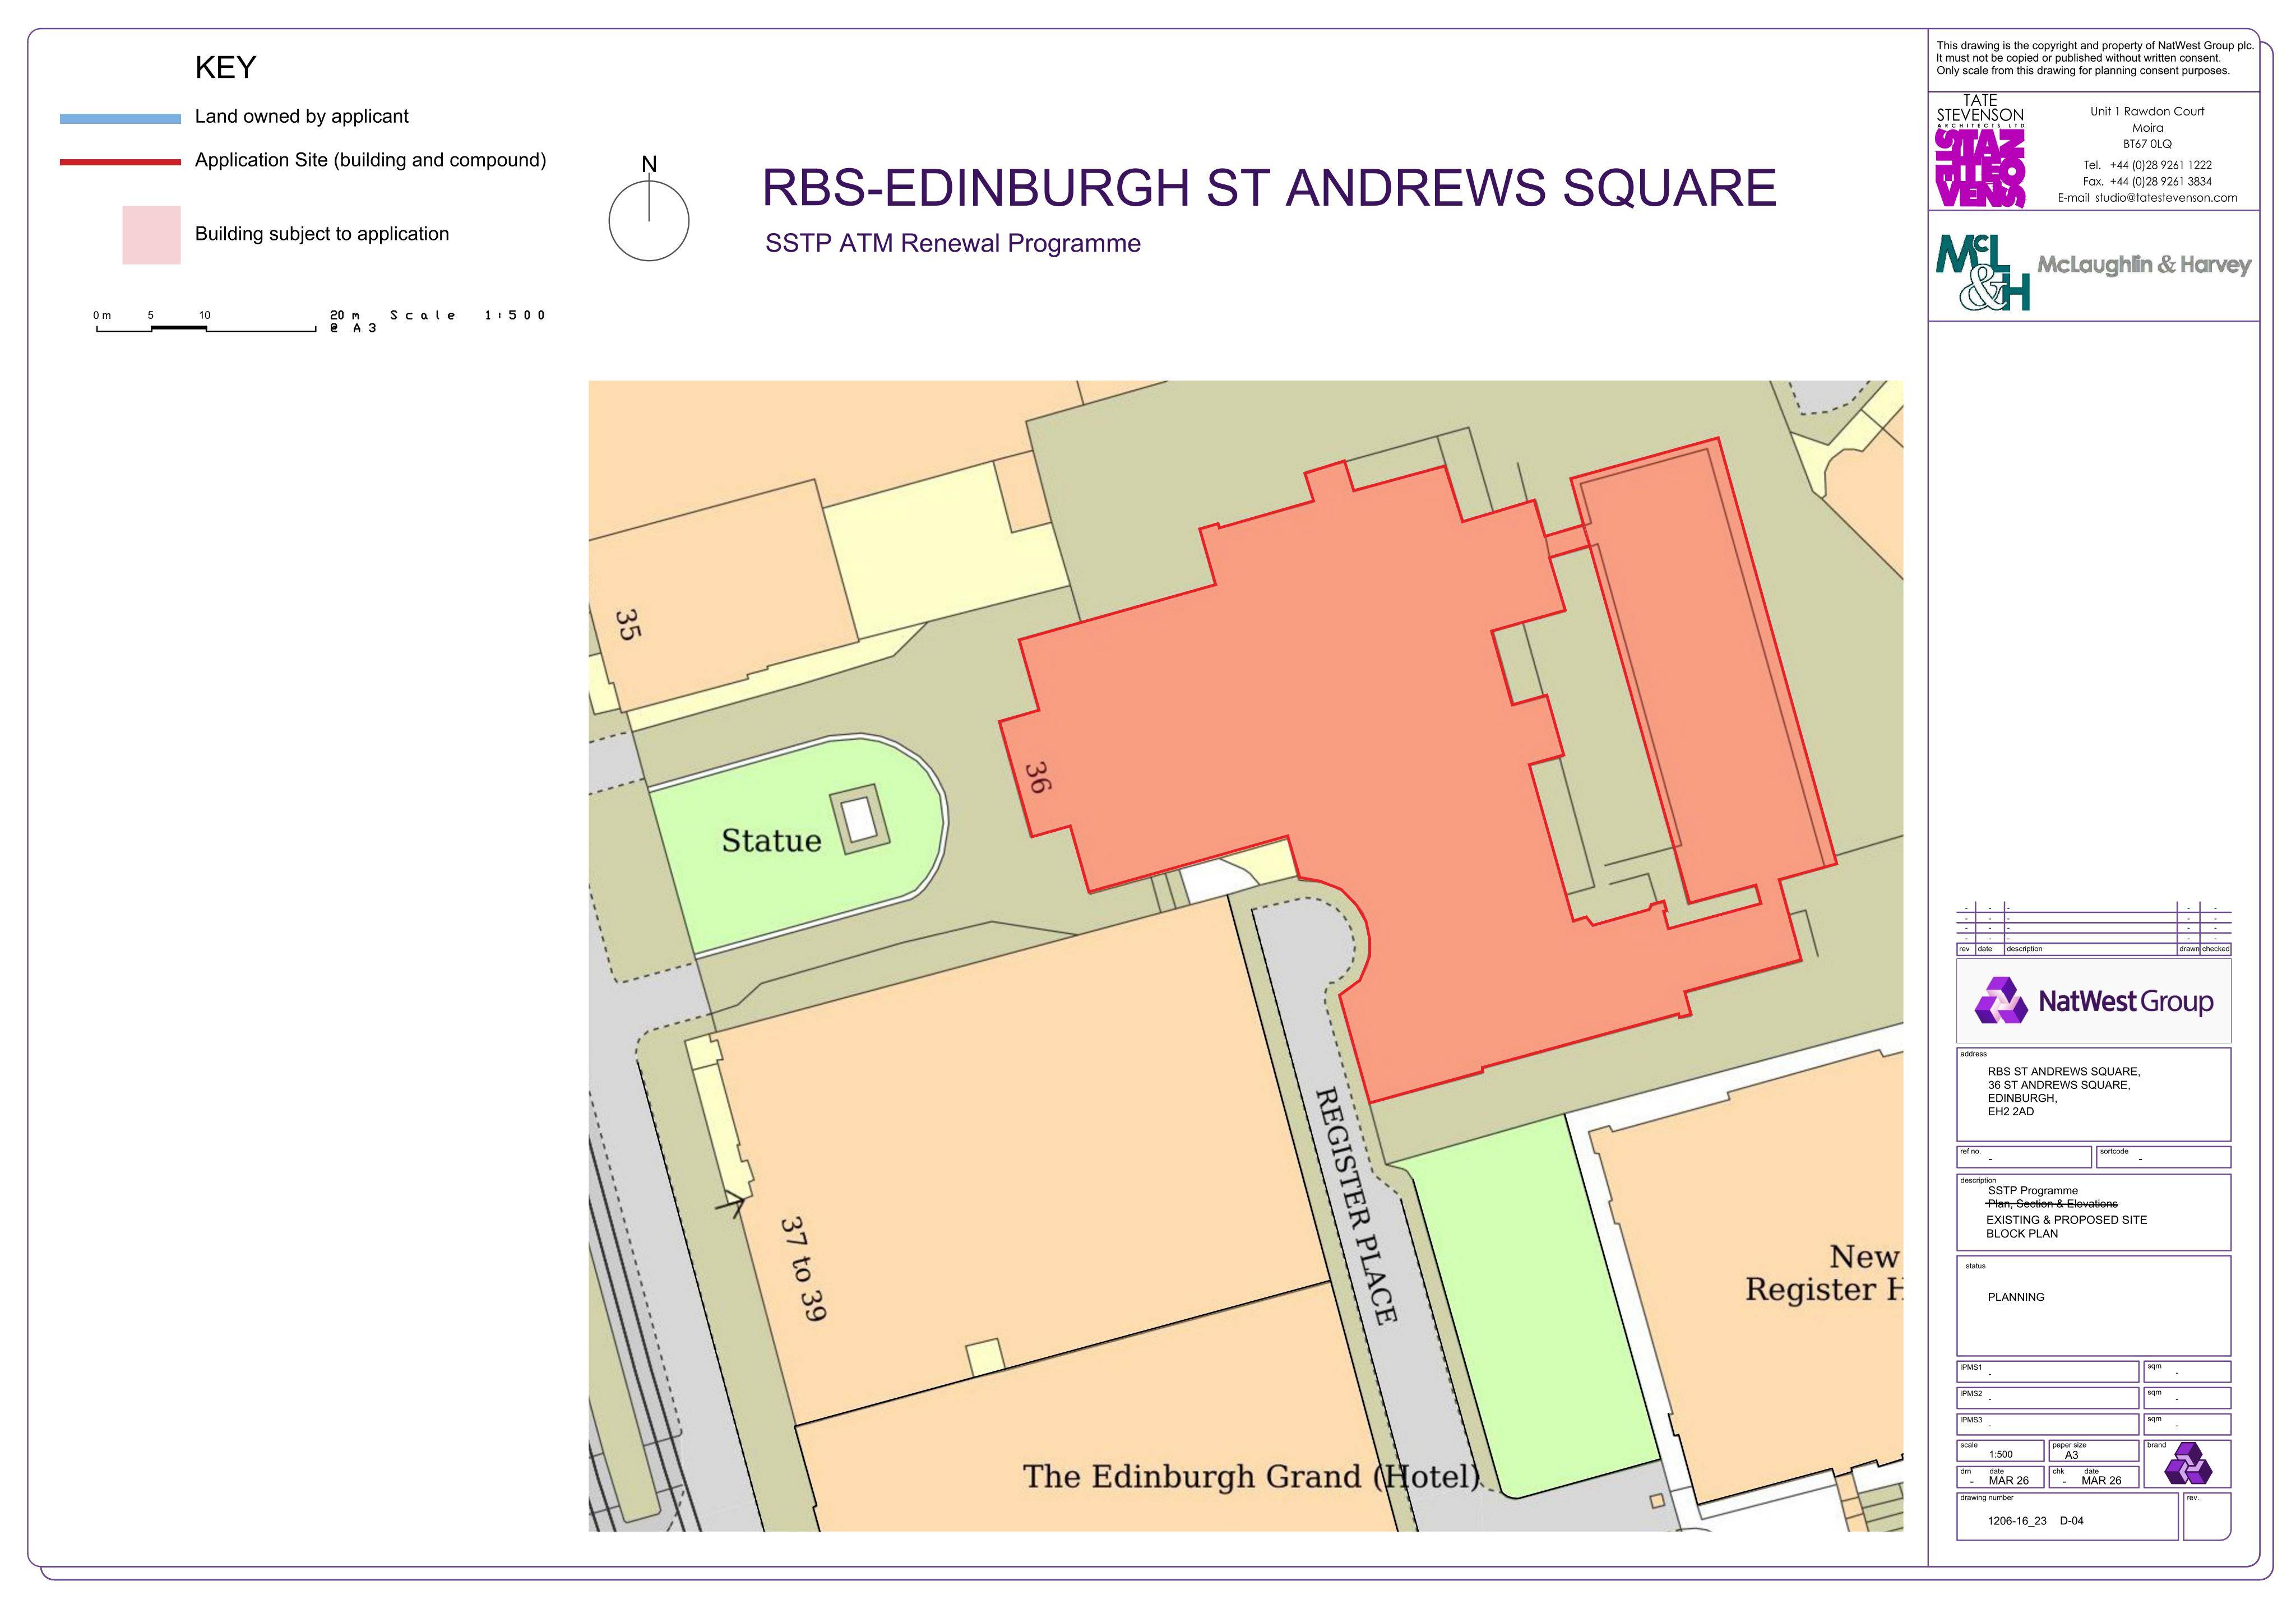This screenshot has width=2296, height=1623.
Task: Click the 'Statue' label on the map
Action: click(771, 841)
